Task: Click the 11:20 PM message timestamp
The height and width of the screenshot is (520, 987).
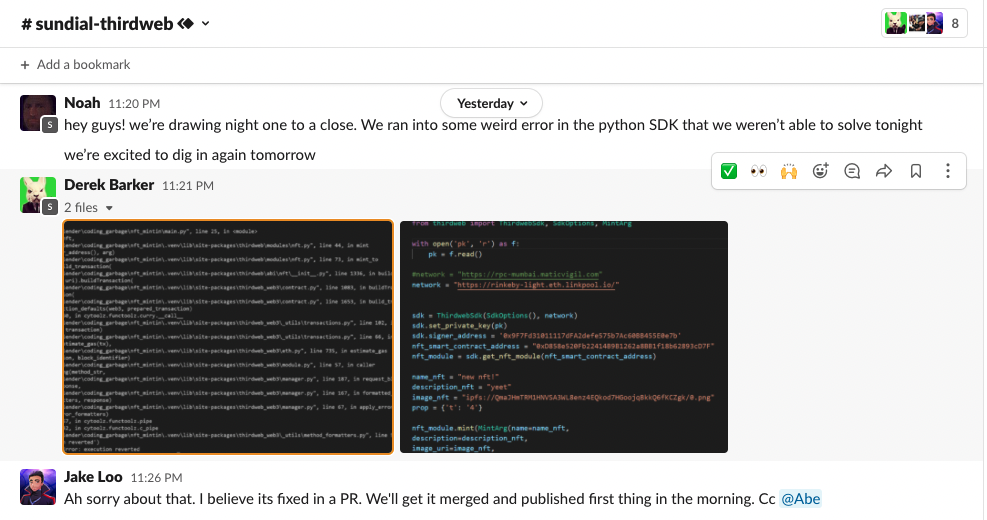Action: 134,104
